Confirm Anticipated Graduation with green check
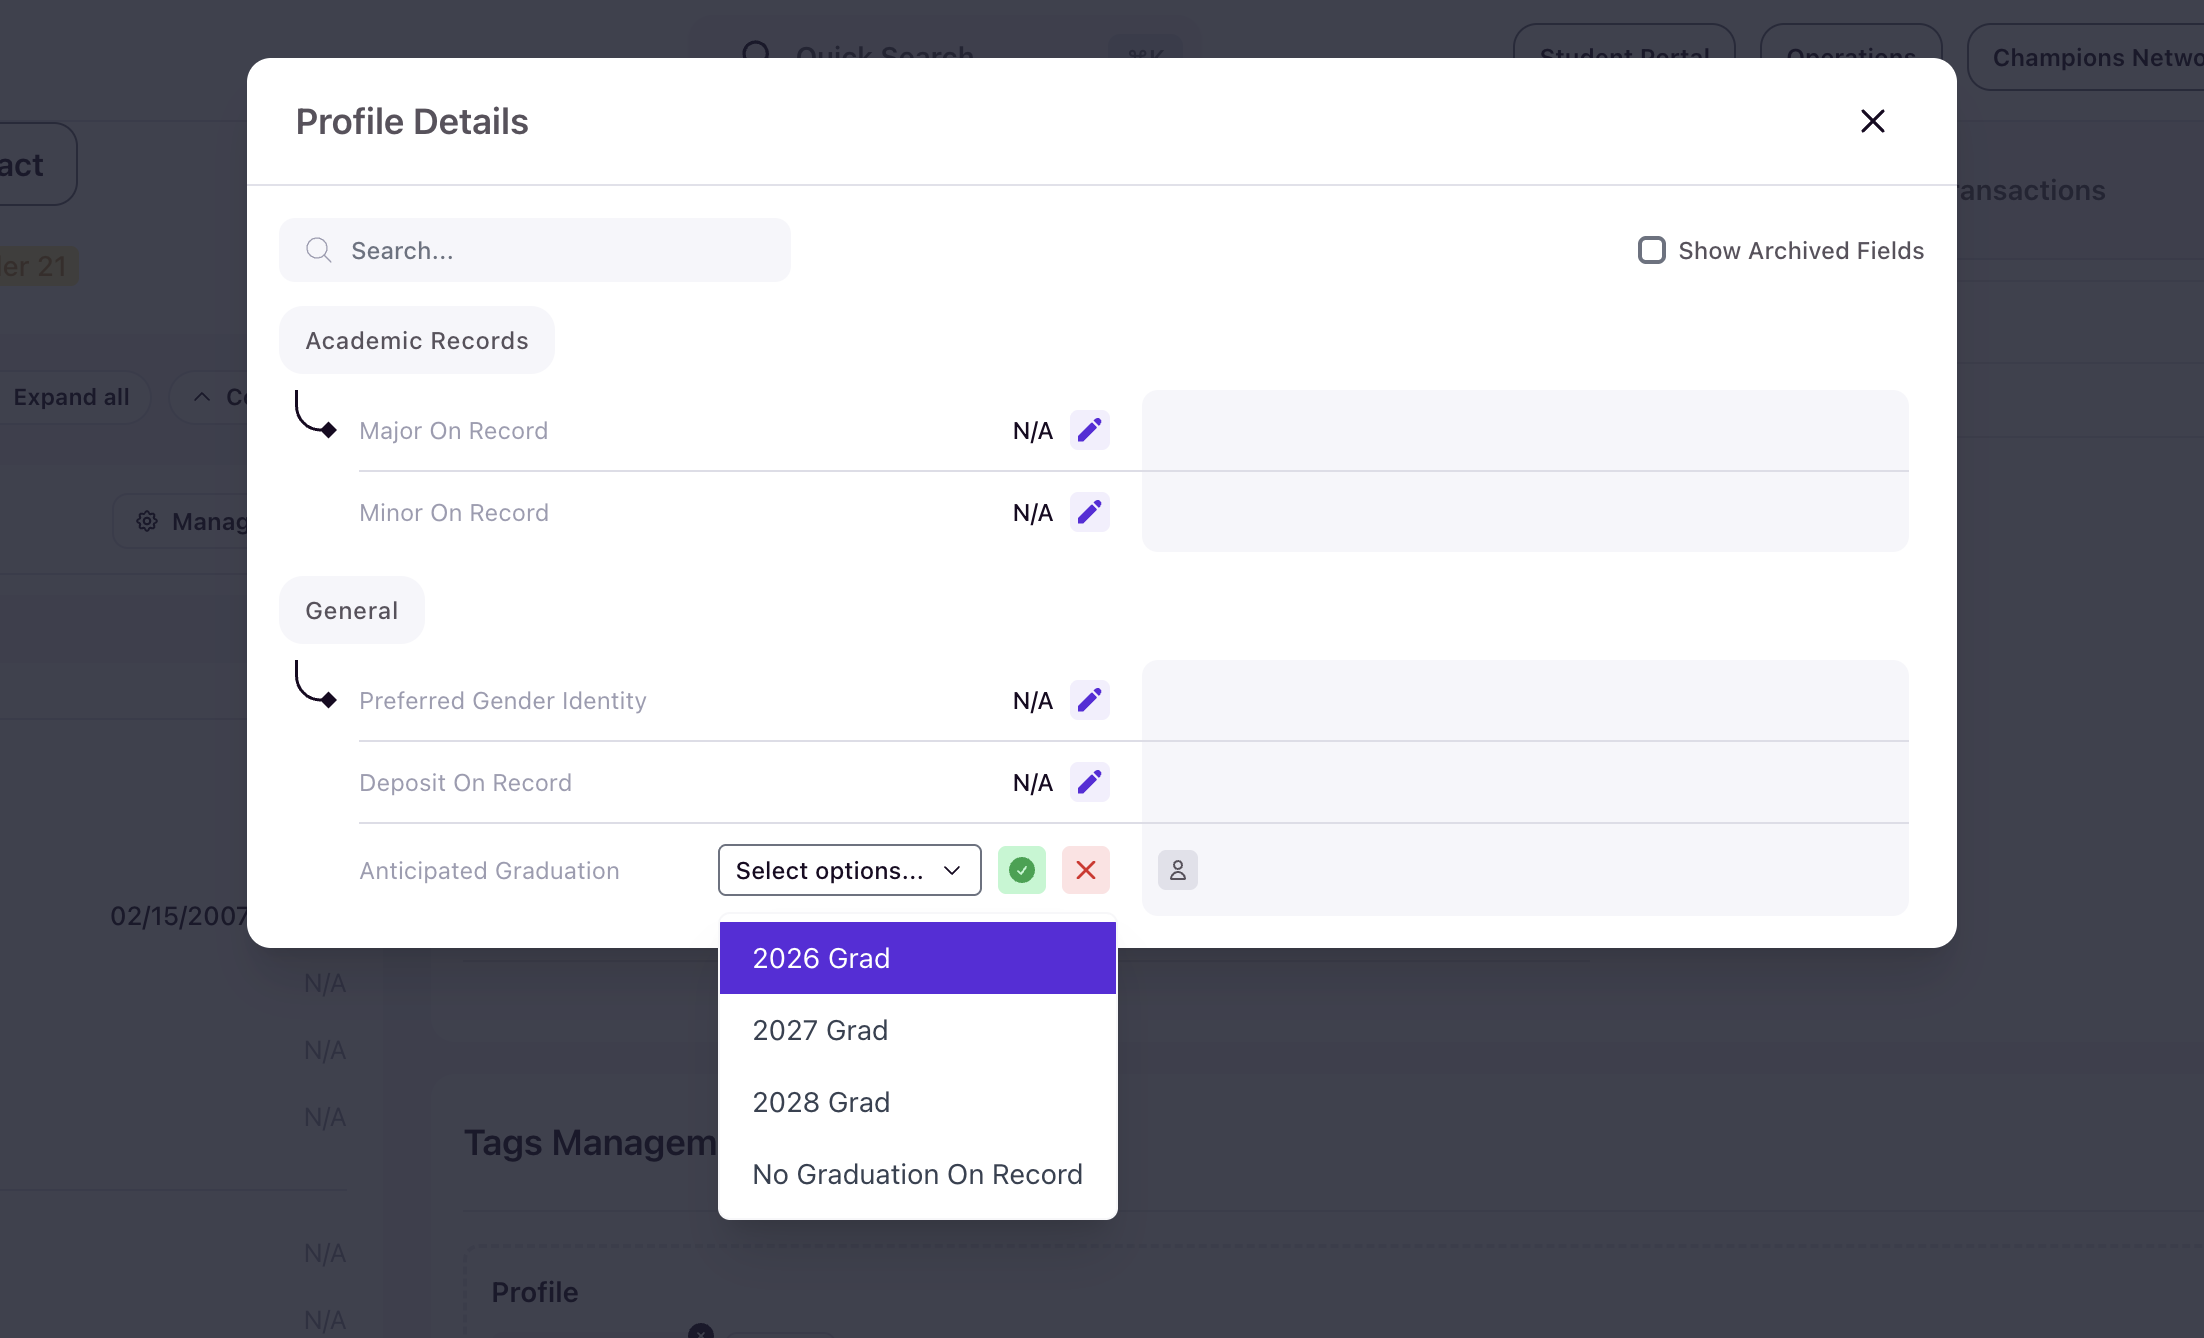 [1021, 870]
